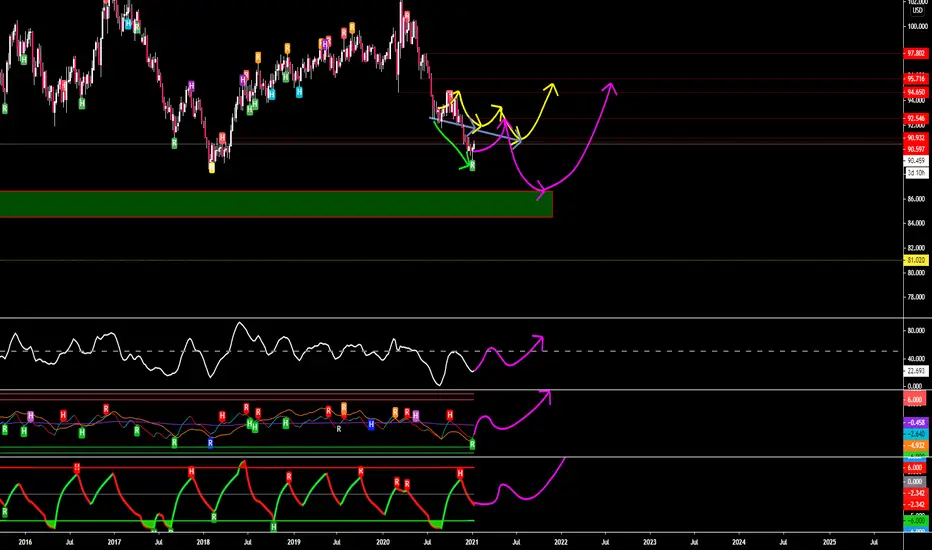Click the 2016 label on the time axis
This screenshot has width=932, height=550.
coord(25,542)
